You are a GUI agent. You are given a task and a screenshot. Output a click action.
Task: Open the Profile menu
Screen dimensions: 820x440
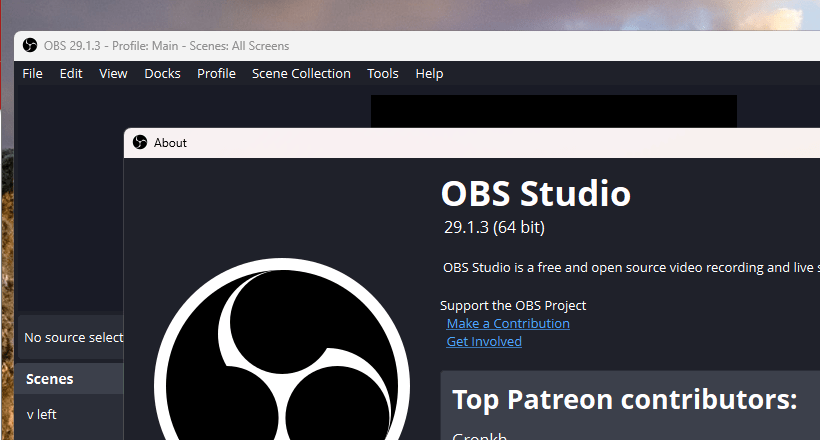pyautogui.click(x=216, y=74)
